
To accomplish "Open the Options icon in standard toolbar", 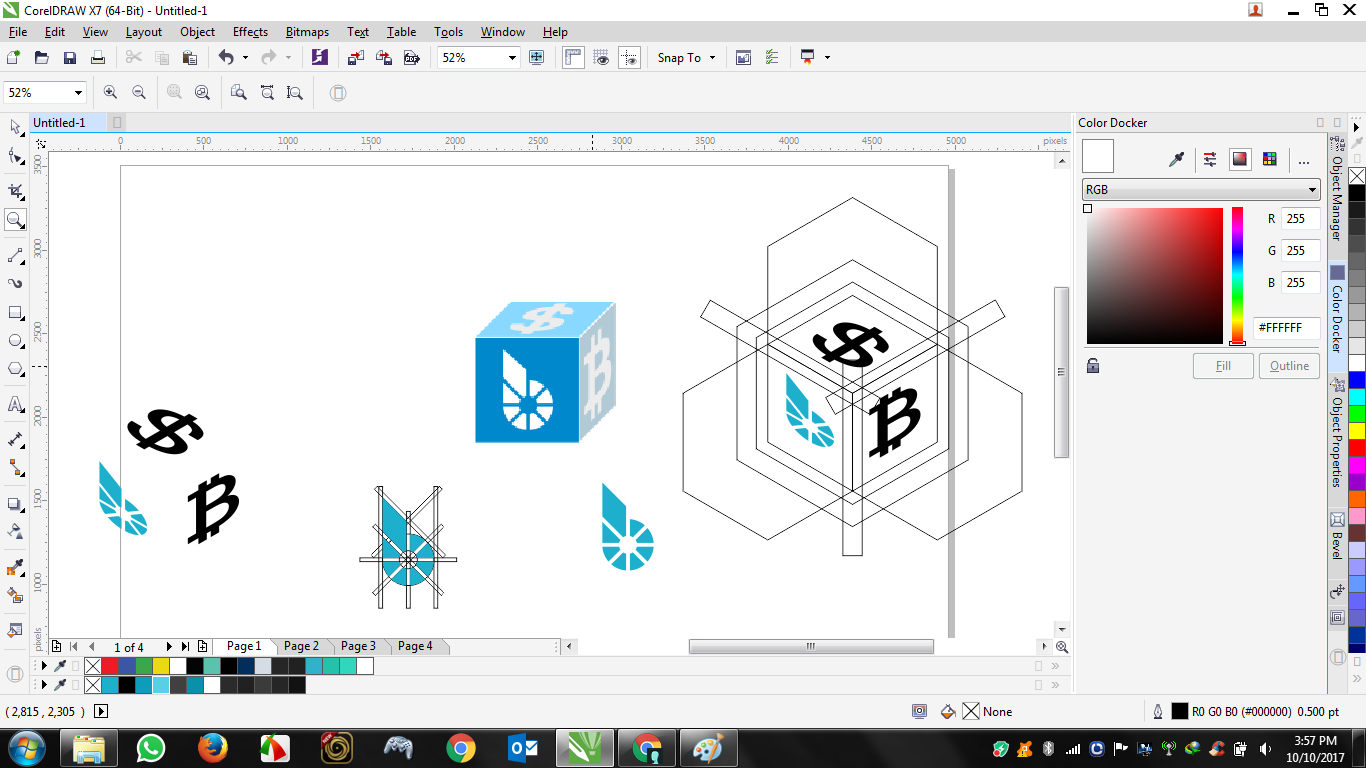I will point(771,57).
